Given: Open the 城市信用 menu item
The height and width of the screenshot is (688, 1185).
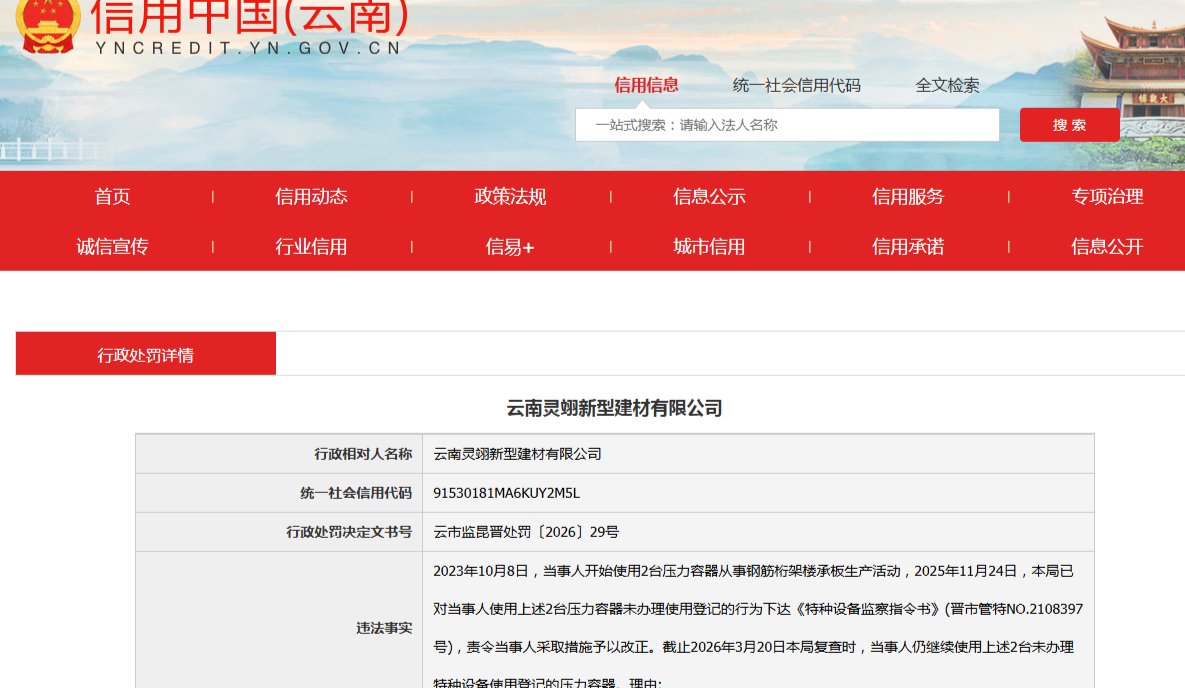Looking at the screenshot, I should (x=709, y=246).
